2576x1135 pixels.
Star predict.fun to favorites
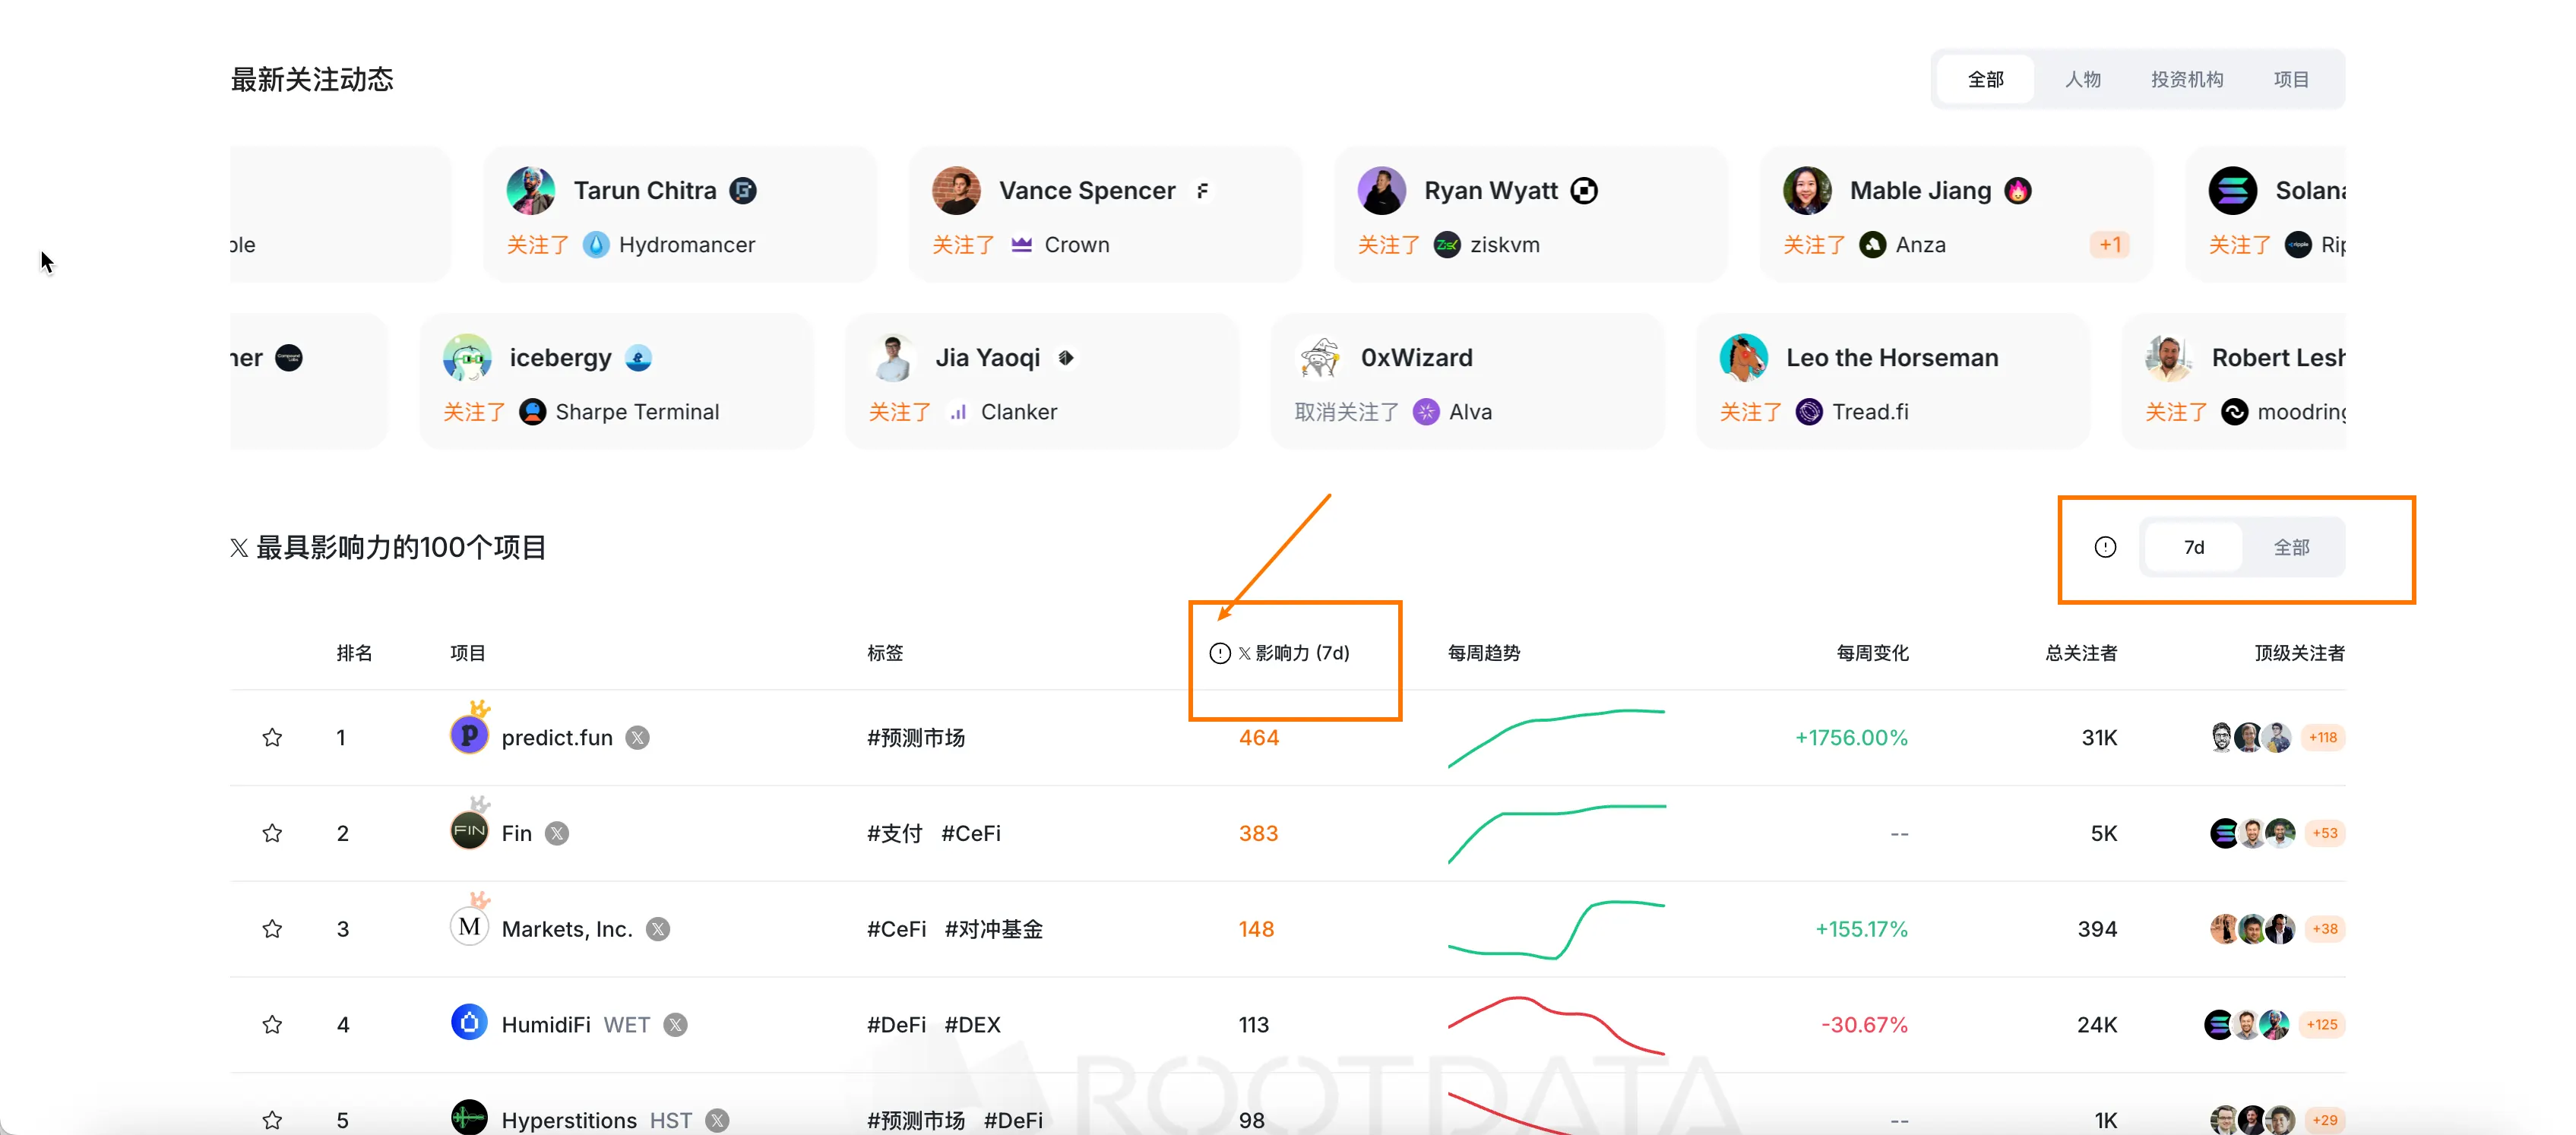pyautogui.click(x=272, y=737)
